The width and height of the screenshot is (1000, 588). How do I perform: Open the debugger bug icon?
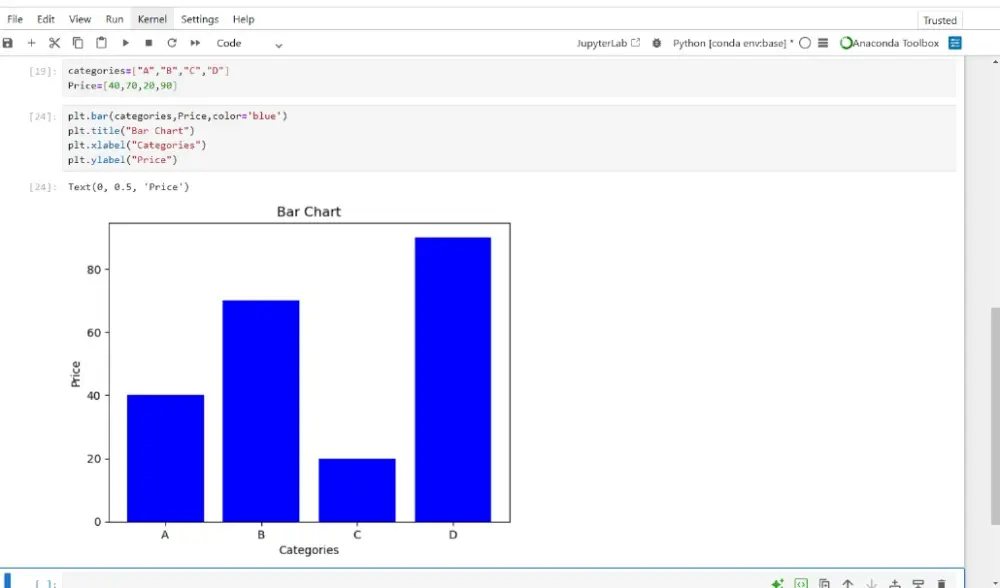tap(657, 42)
